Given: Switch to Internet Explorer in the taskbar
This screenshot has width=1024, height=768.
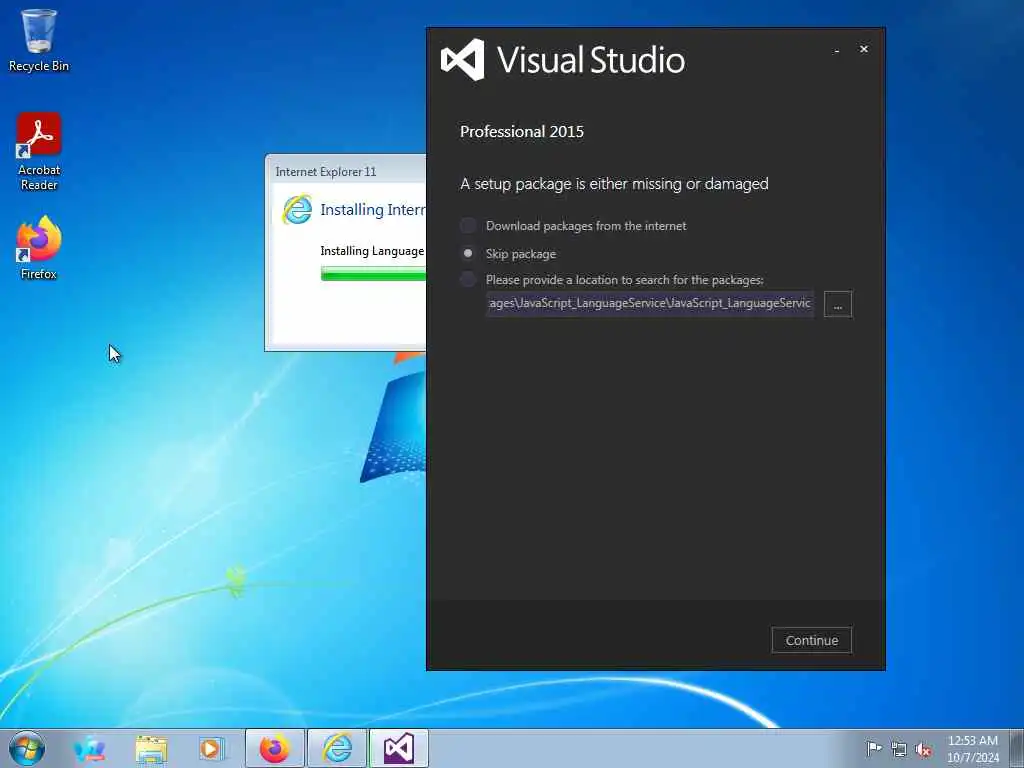Looking at the screenshot, I should [x=337, y=748].
